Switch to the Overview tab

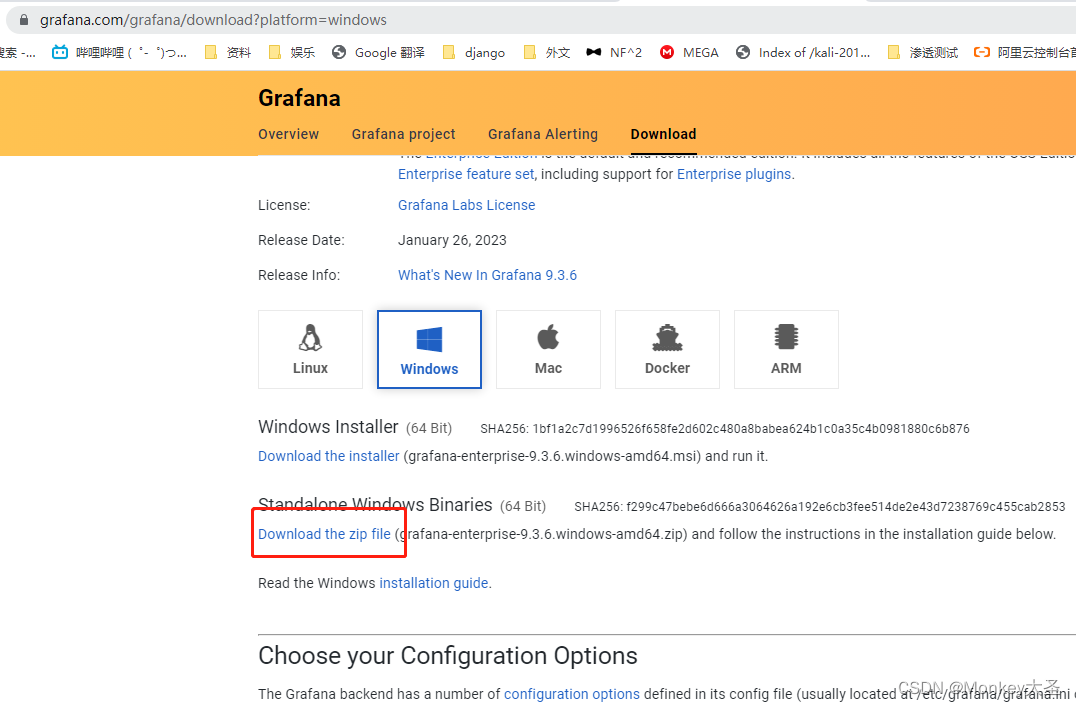tap(288, 134)
